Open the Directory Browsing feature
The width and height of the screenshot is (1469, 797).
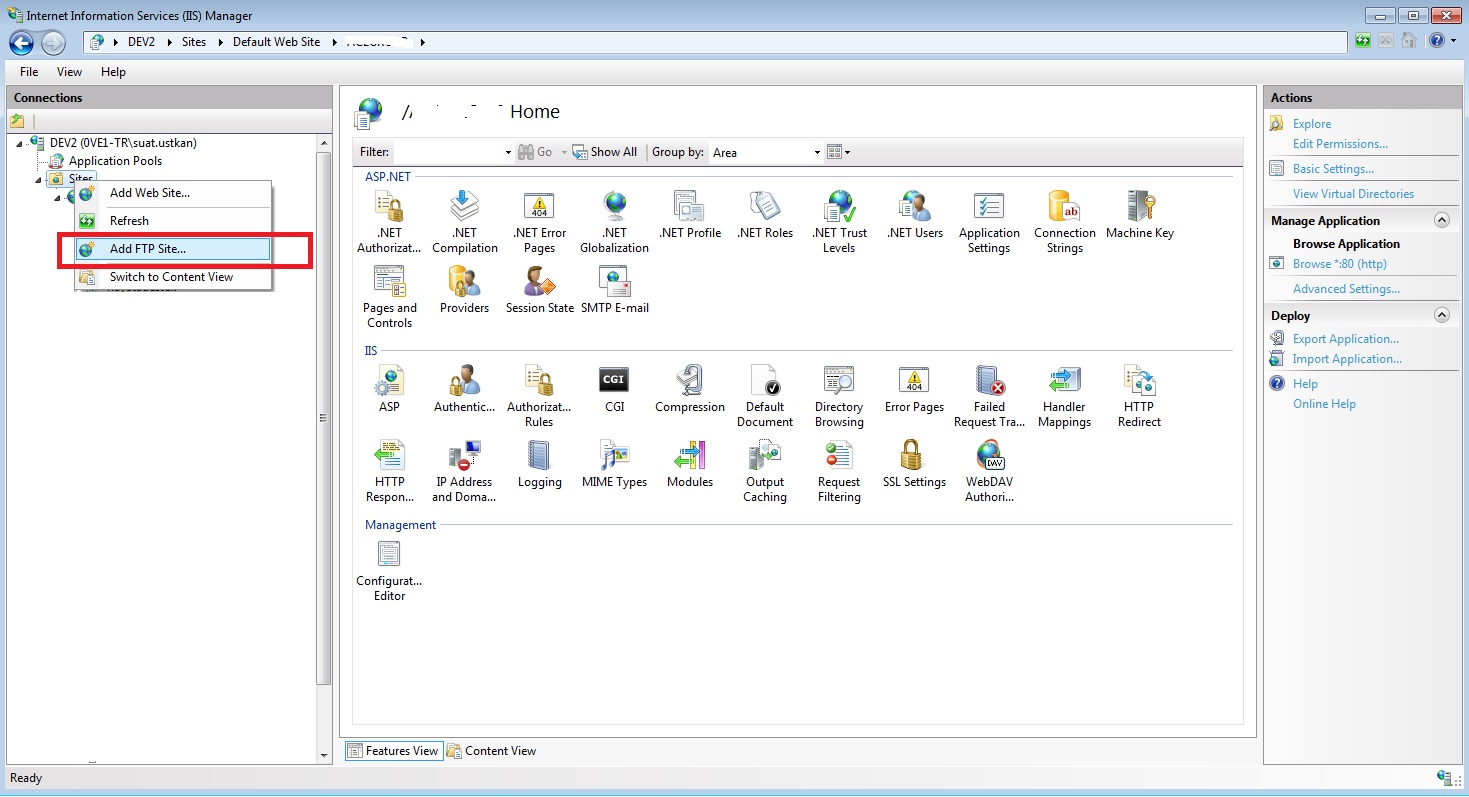pyautogui.click(x=839, y=396)
